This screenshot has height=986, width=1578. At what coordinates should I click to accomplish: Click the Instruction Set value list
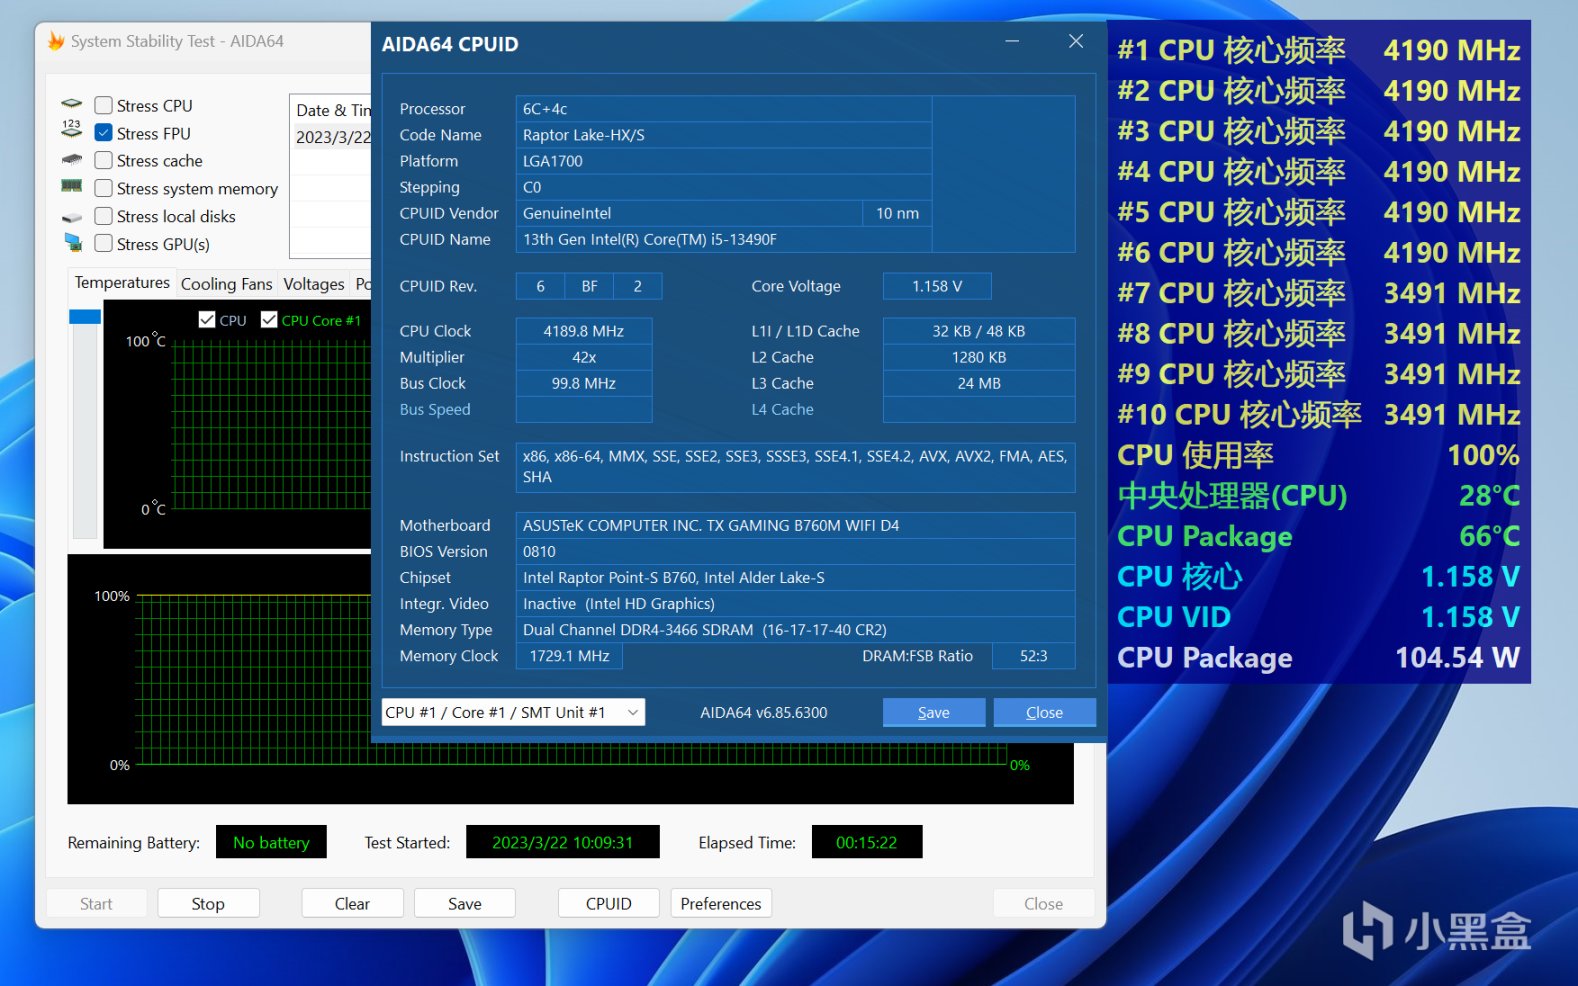coord(796,467)
